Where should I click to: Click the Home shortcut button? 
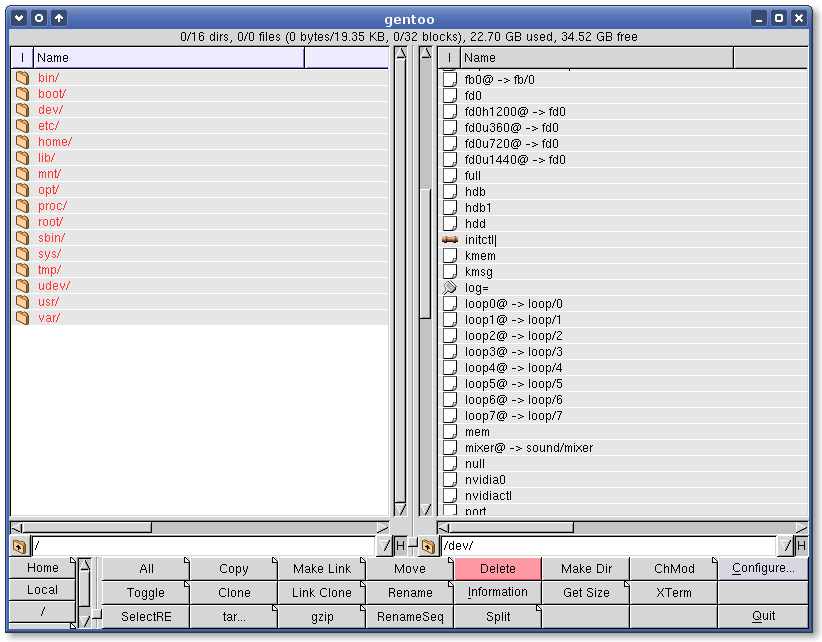pyautogui.click(x=42, y=568)
